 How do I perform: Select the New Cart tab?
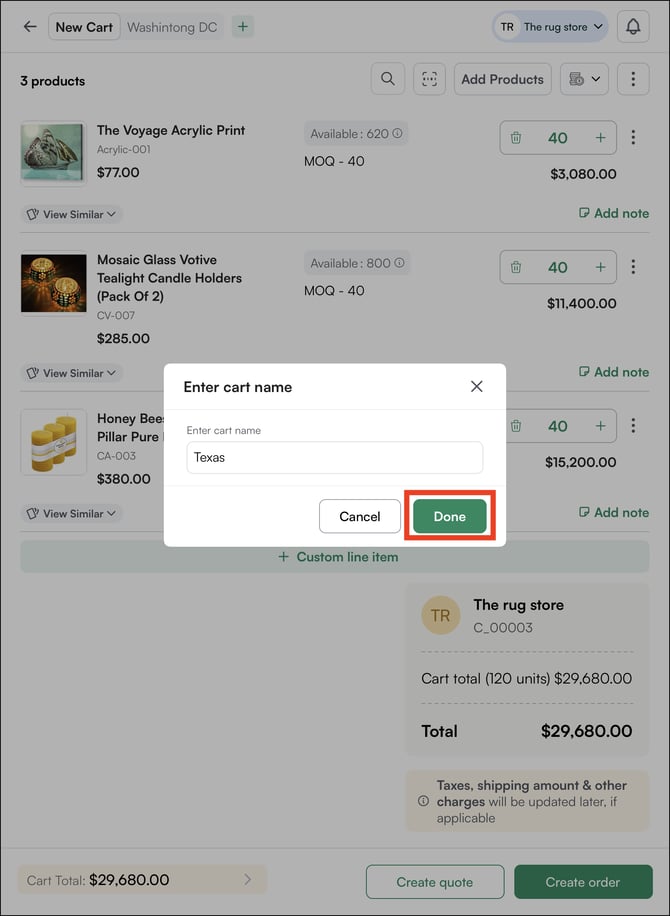tap(84, 27)
